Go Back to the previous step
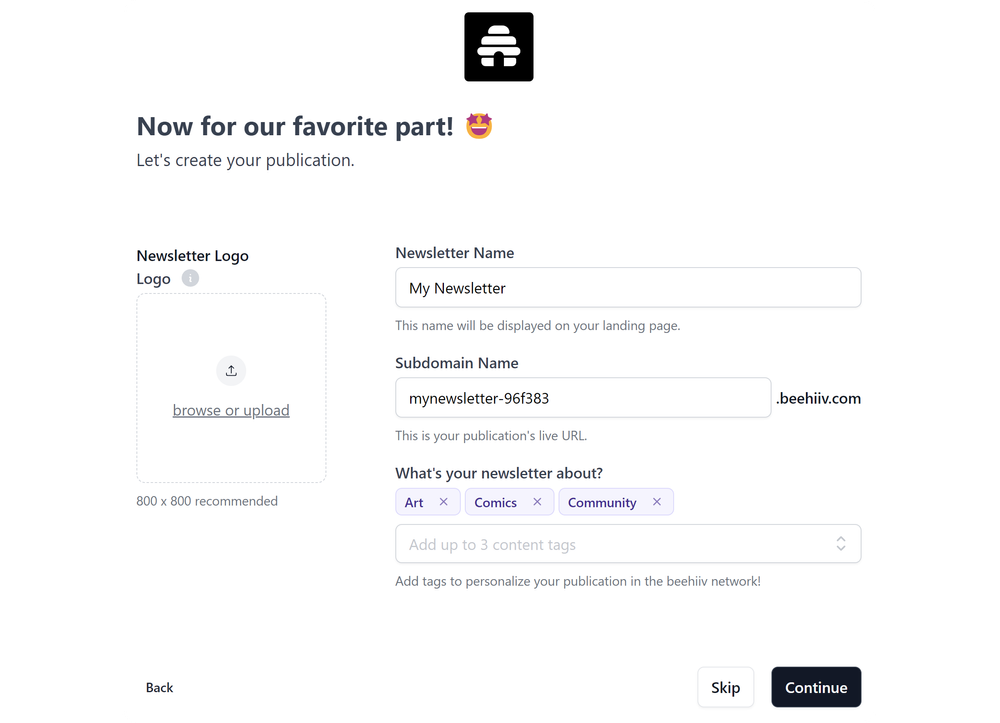The image size is (1000, 723). (159, 687)
